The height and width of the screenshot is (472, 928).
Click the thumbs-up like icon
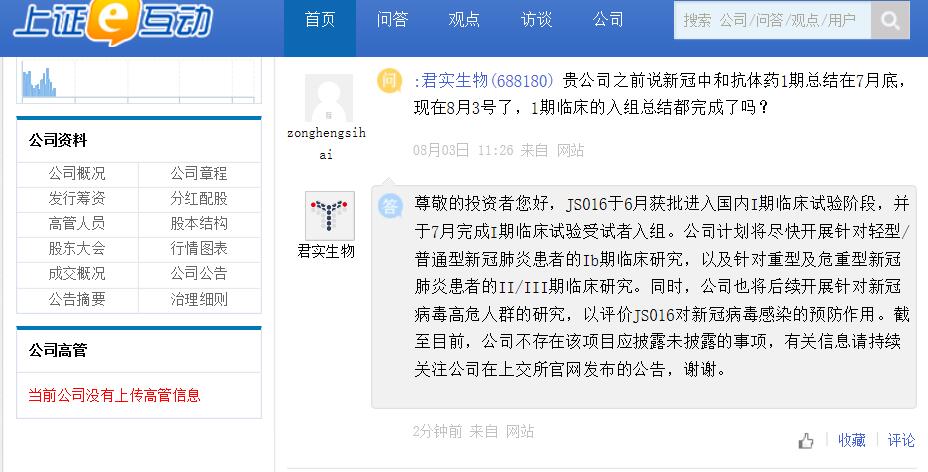pos(806,441)
